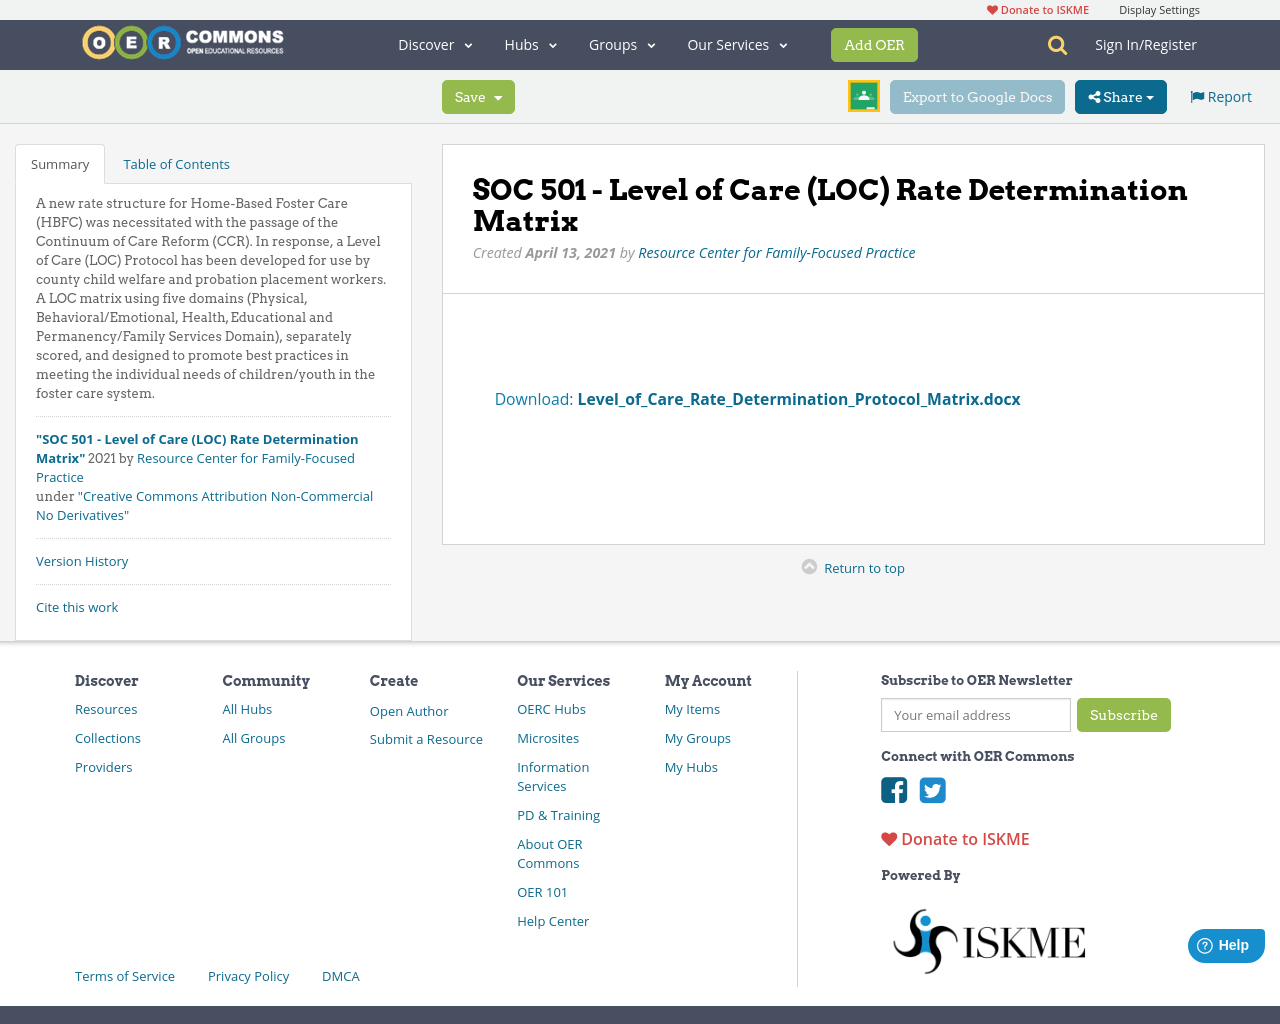Report this resource with flag link
This screenshot has height=1024, width=1280.
point(1221,97)
